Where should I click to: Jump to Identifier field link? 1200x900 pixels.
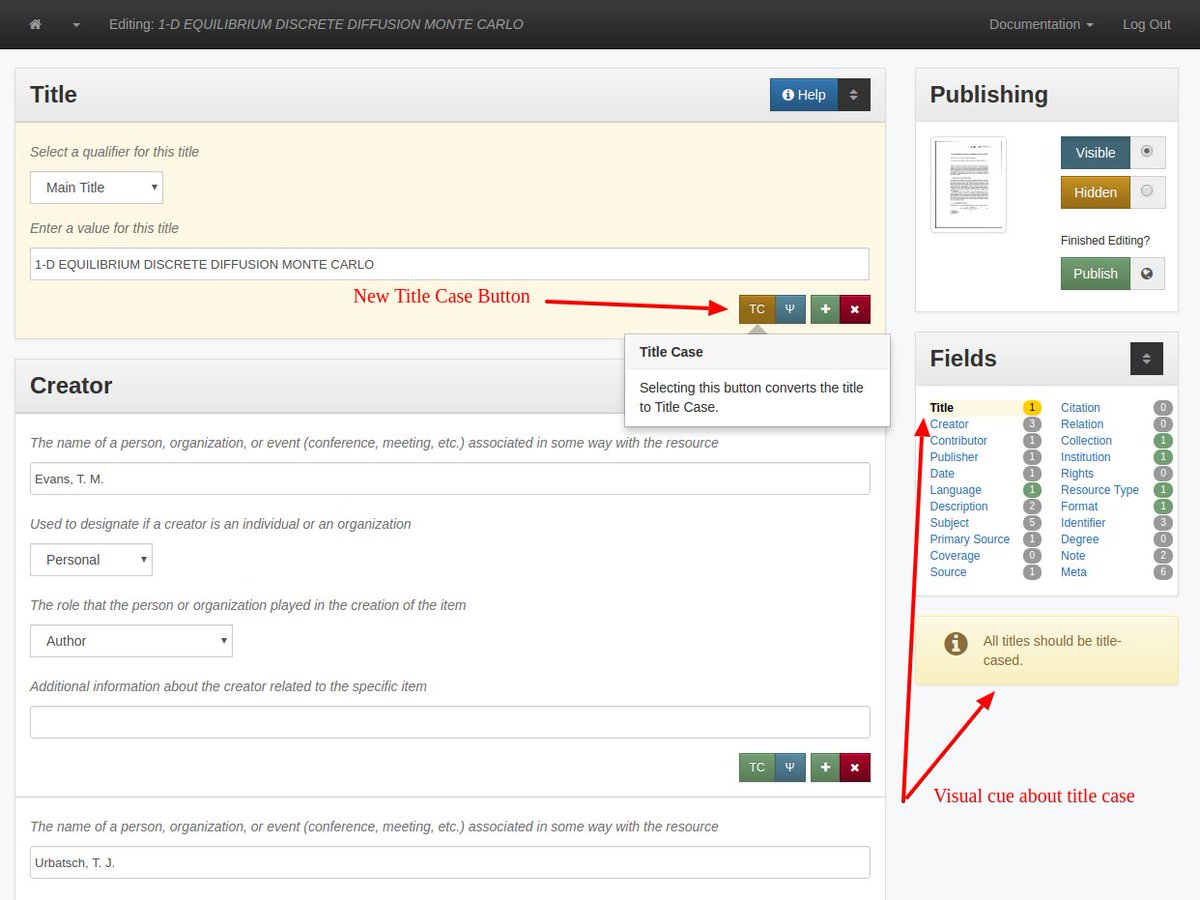tap(1083, 523)
